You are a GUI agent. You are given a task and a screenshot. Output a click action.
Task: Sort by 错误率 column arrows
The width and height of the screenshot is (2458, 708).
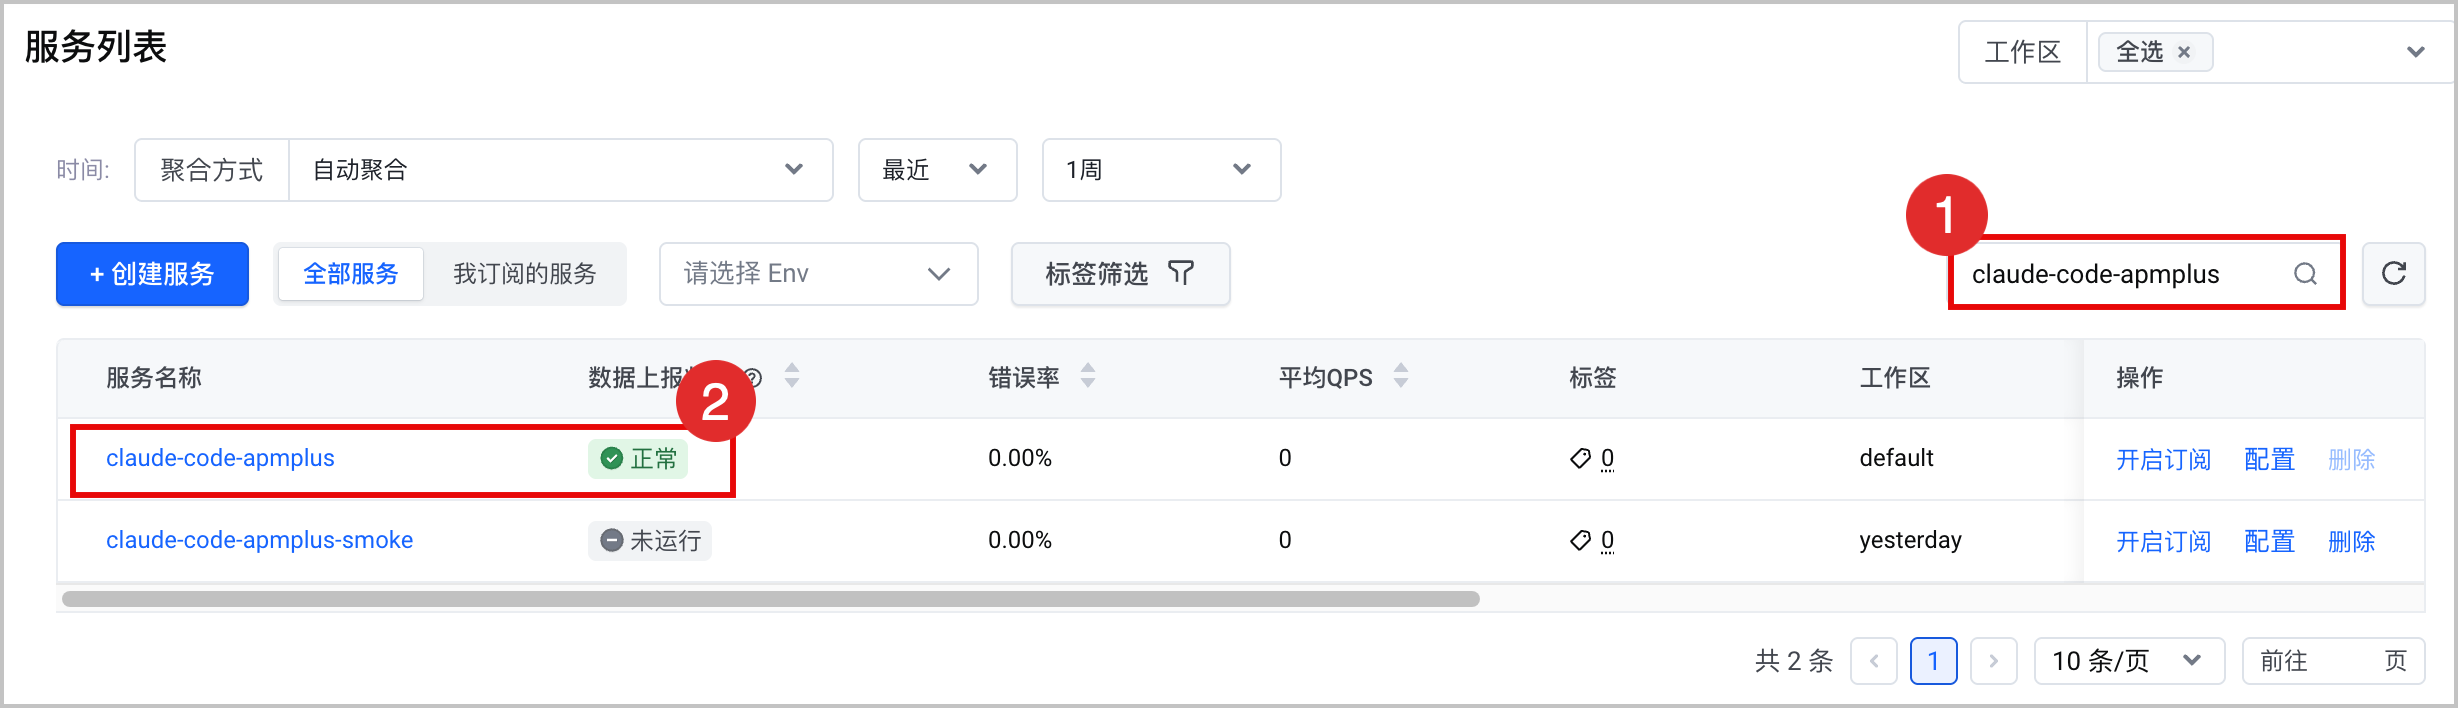pos(1088,376)
